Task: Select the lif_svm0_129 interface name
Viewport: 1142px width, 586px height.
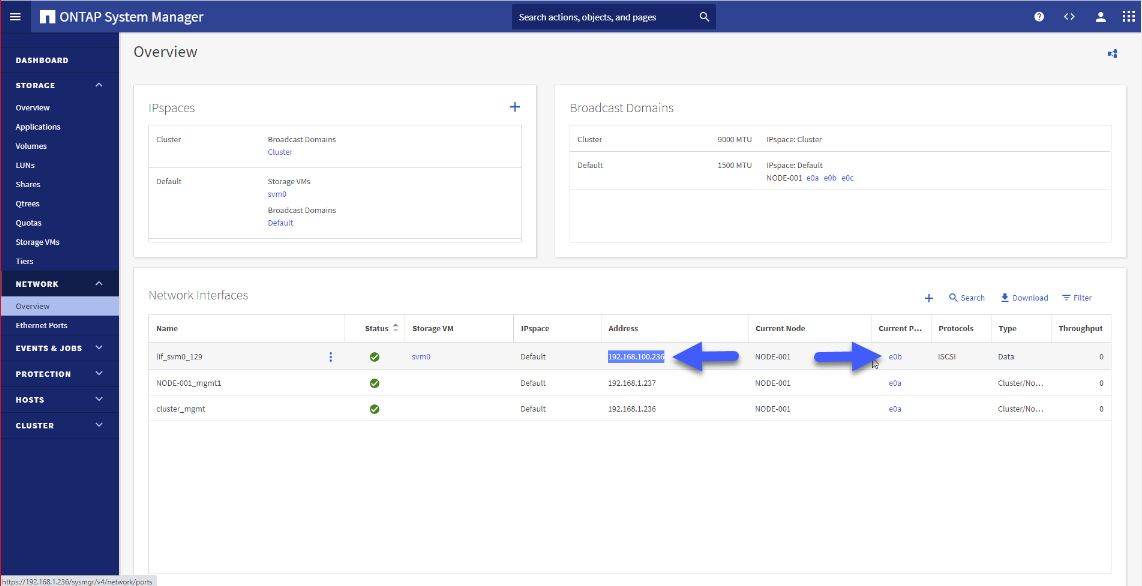Action: (x=178, y=357)
